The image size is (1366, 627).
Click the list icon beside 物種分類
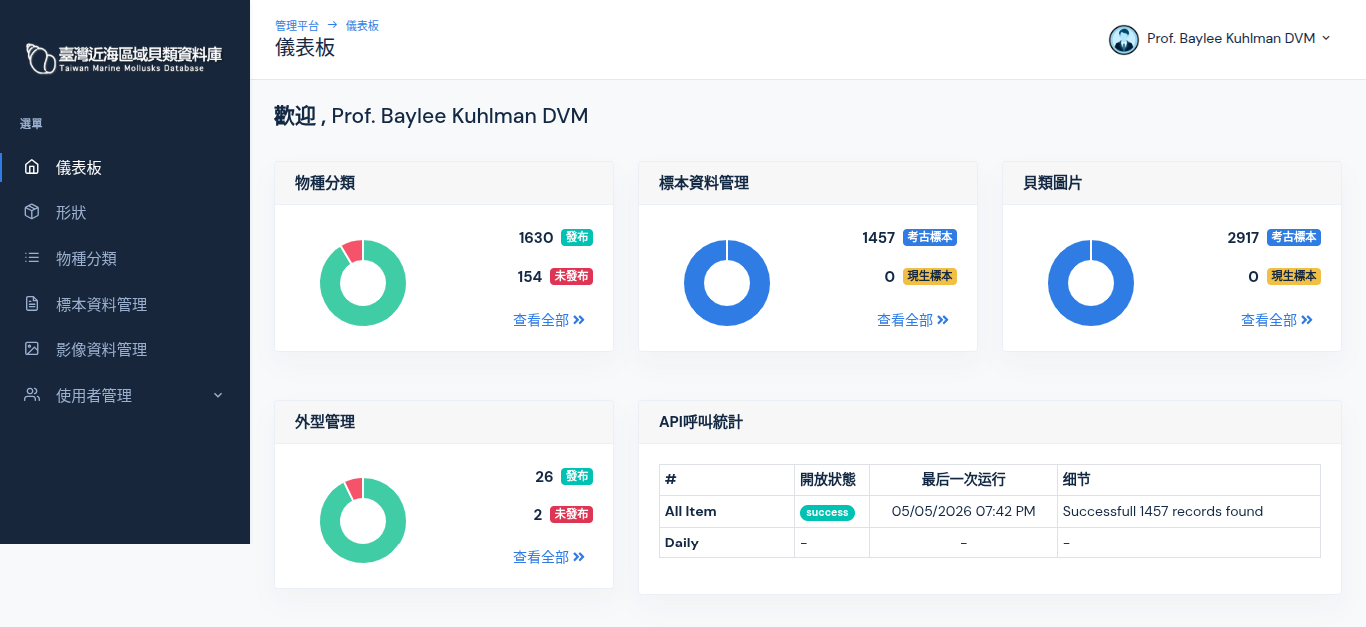tap(32, 258)
